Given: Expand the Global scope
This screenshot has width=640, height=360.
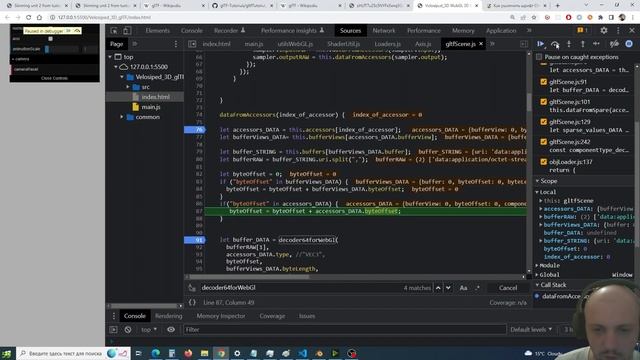Looking at the screenshot, I should tap(537, 275).
